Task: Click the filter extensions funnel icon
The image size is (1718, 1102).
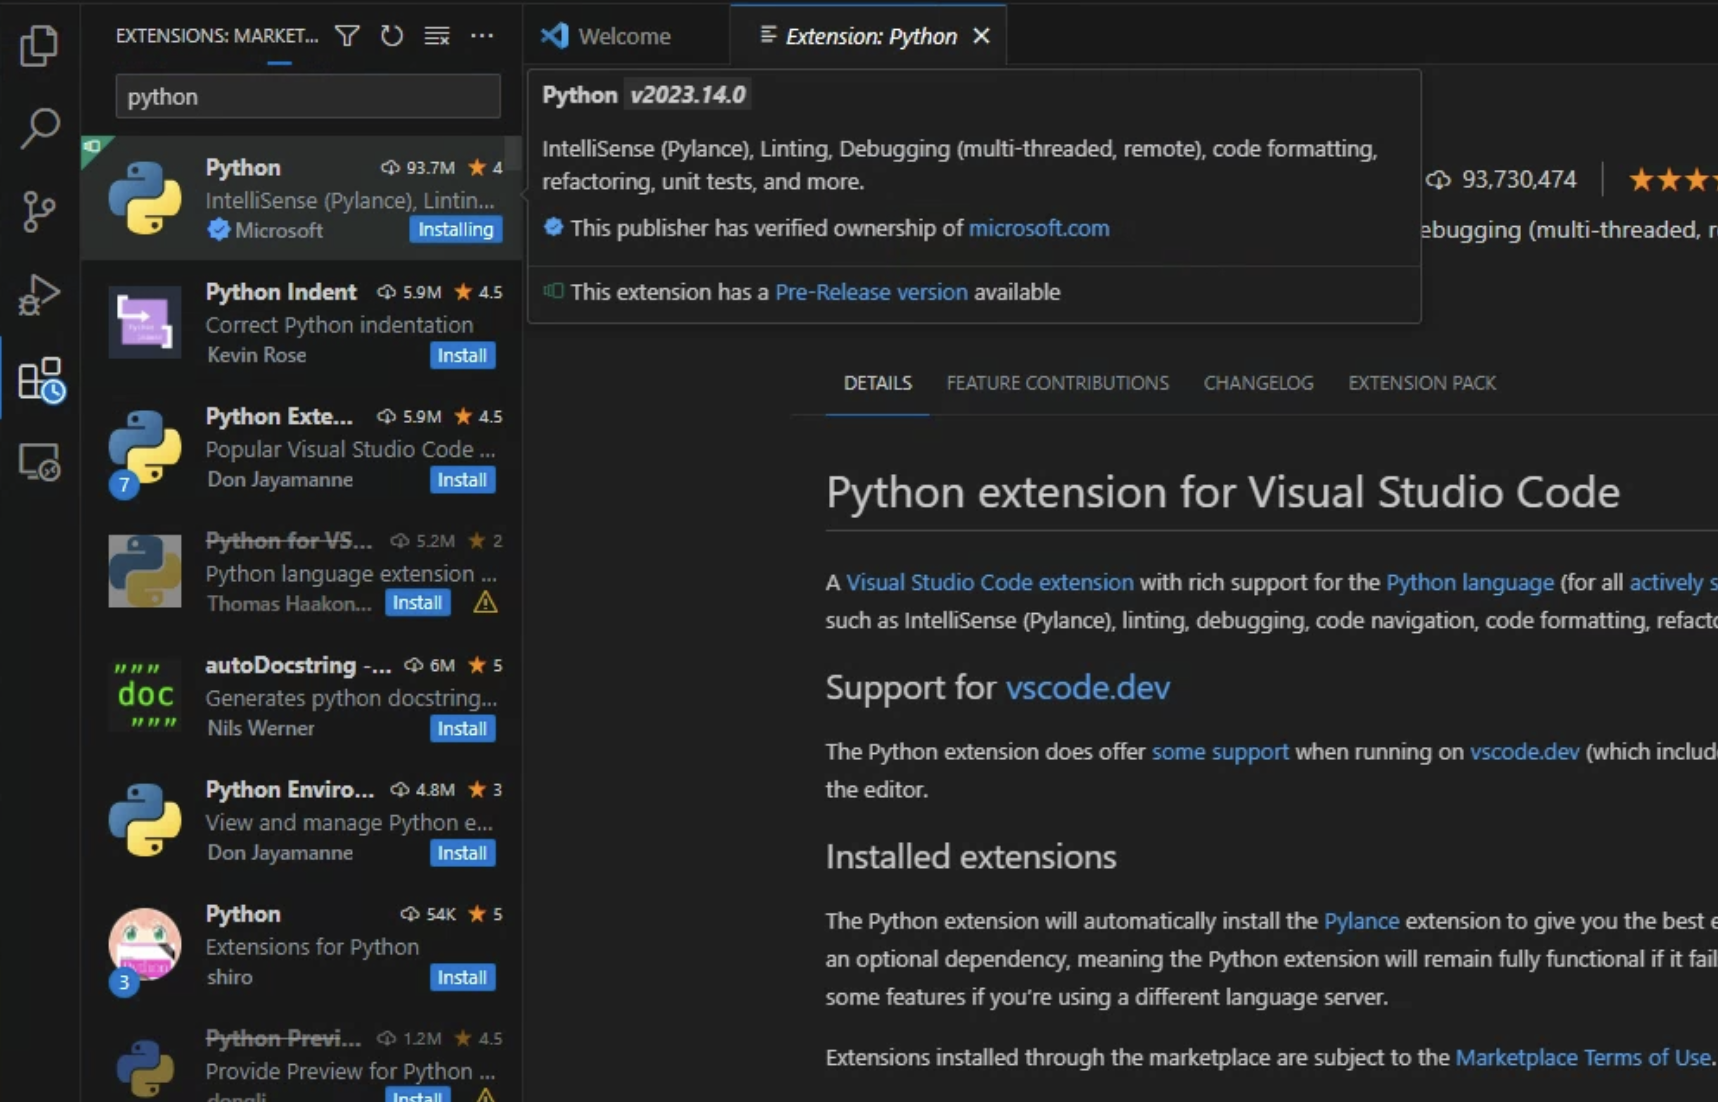Action: coord(347,36)
